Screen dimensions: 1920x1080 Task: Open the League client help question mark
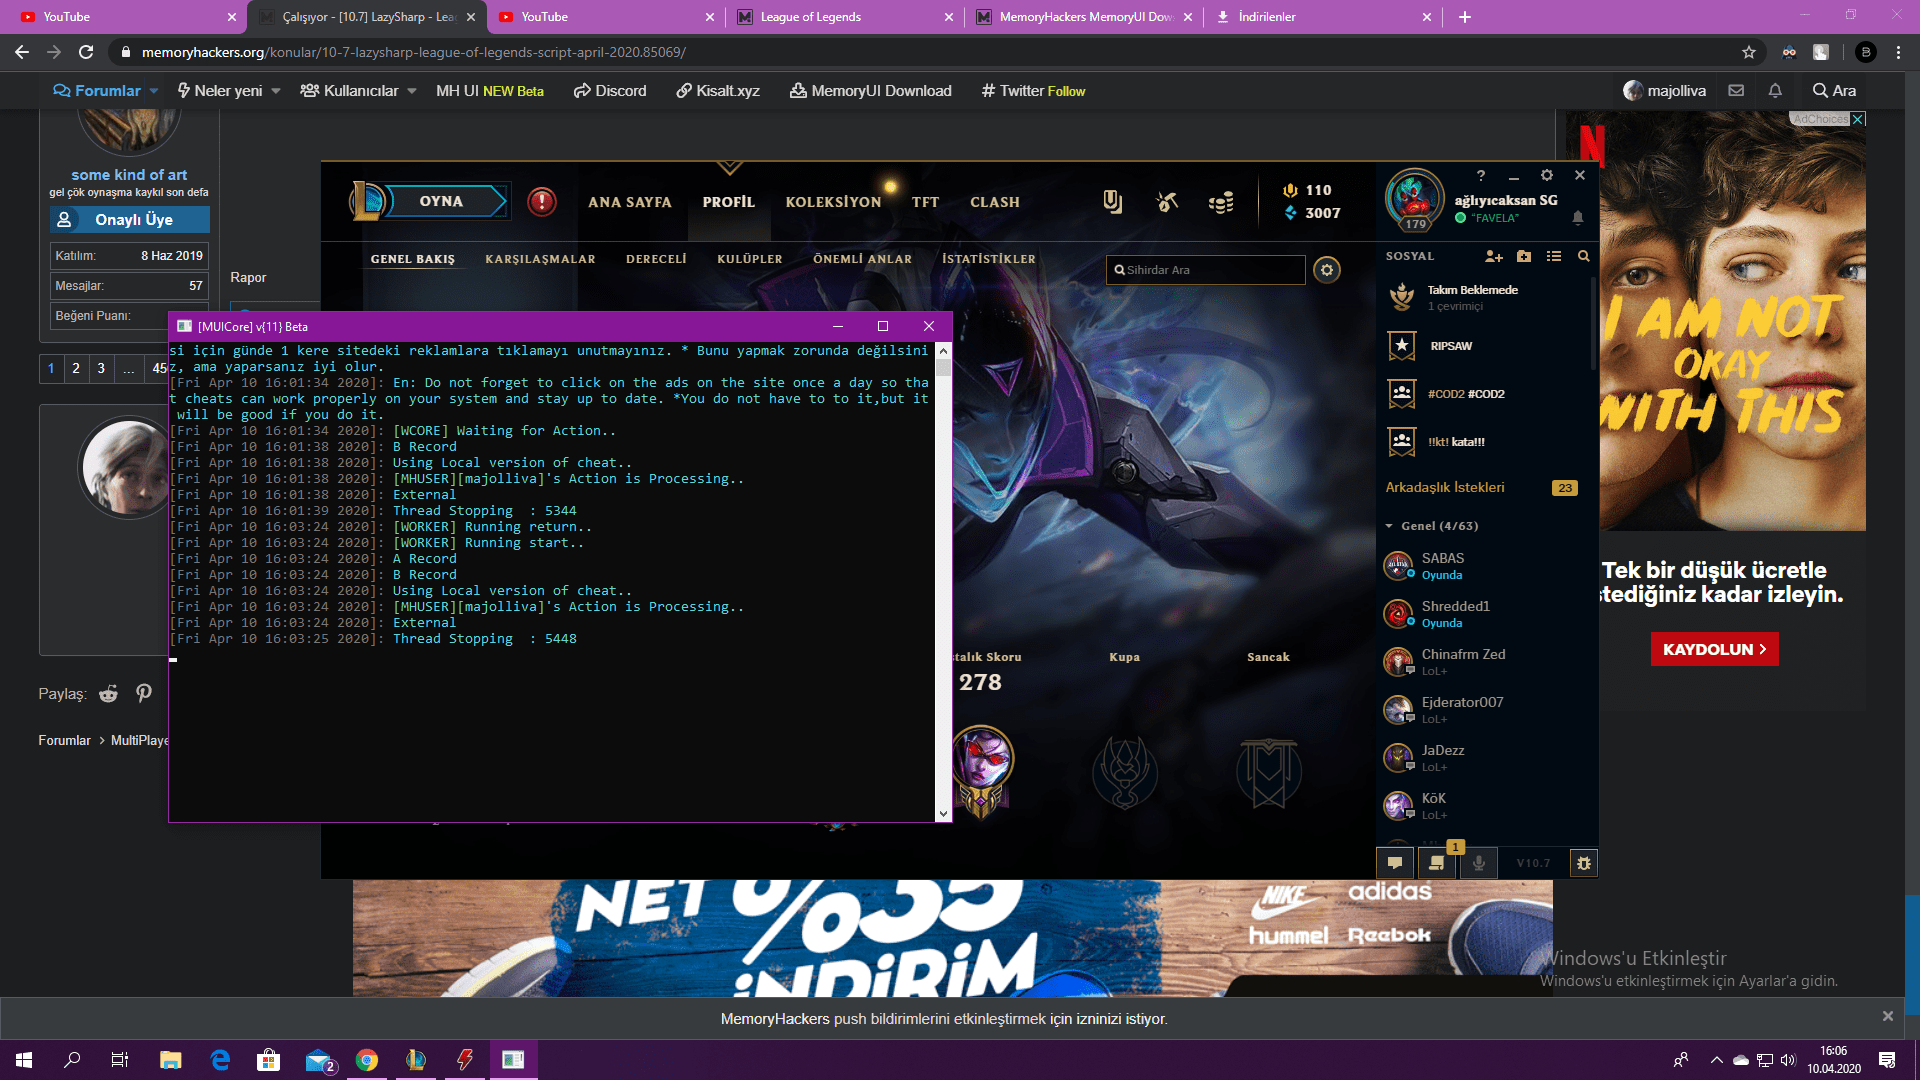coord(1481,175)
